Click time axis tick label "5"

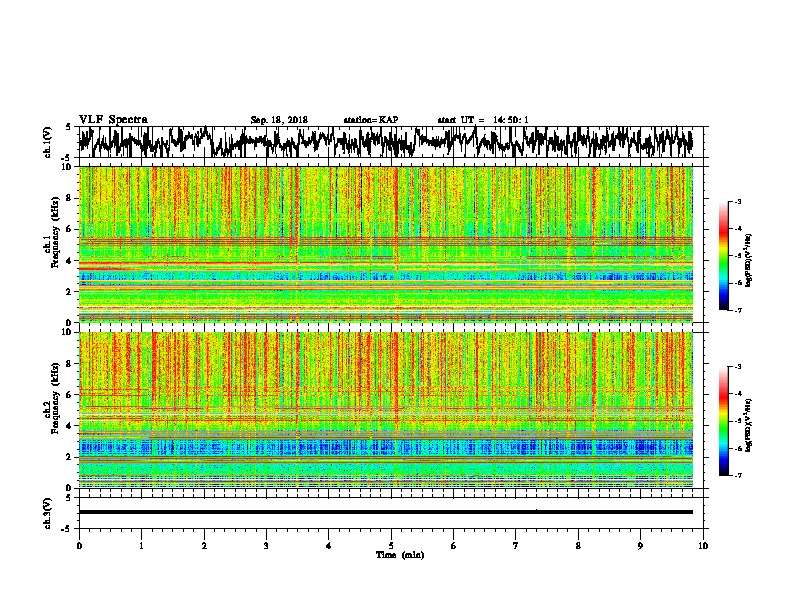pyautogui.click(x=391, y=546)
